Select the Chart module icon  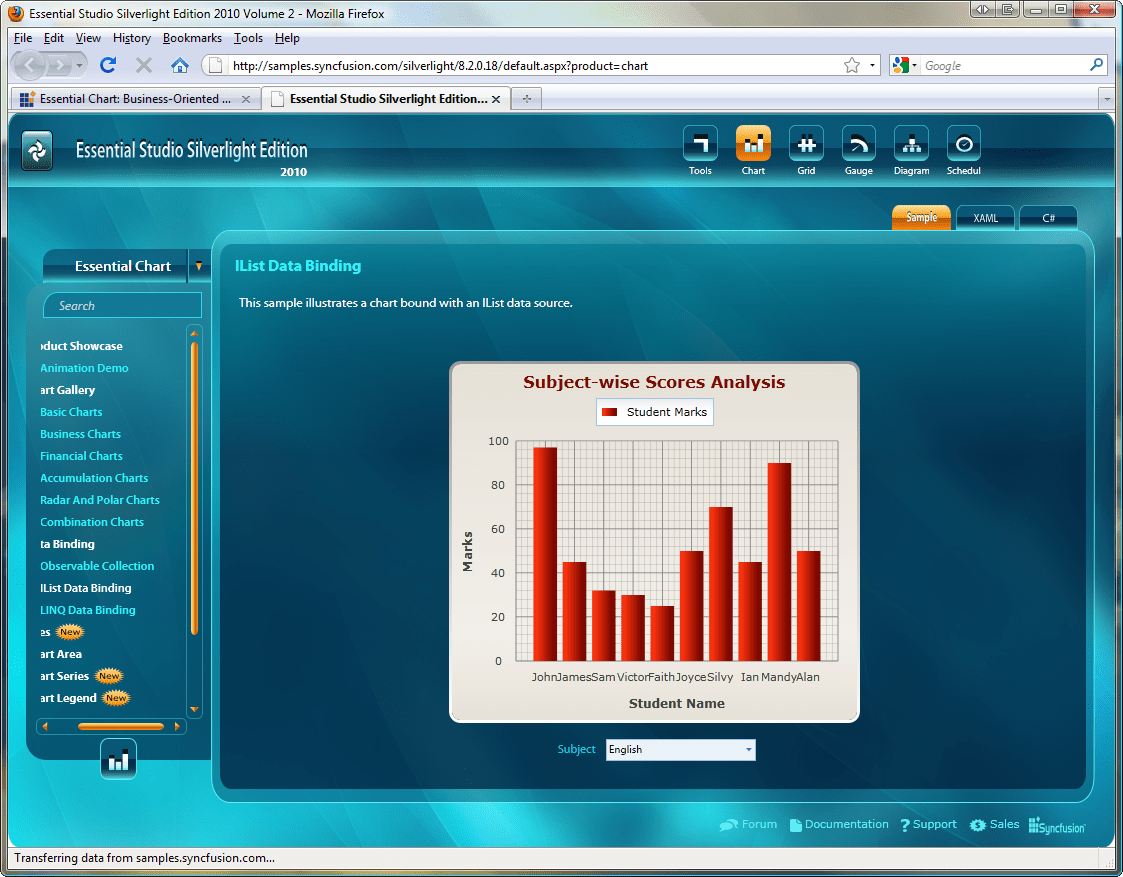pos(753,144)
